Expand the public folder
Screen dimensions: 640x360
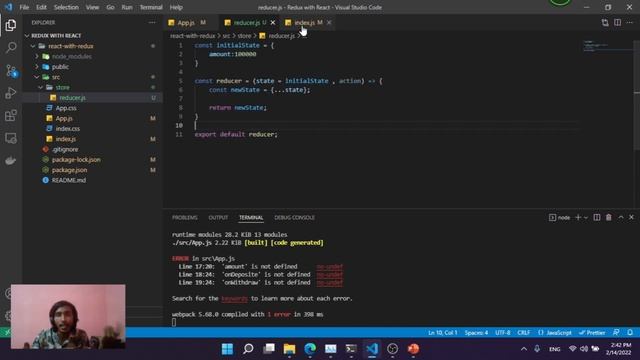pos(93,67)
